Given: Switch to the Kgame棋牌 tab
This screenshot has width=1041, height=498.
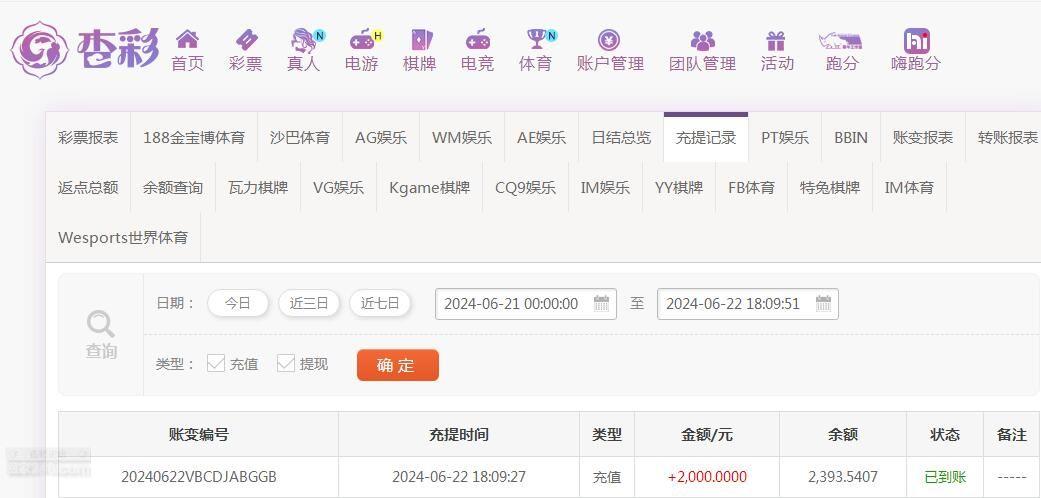Looking at the screenshot, I should (430, 188).
